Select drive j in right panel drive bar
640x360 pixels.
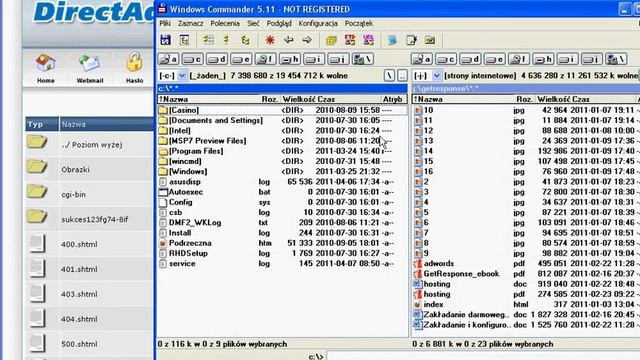click(591, 59)
